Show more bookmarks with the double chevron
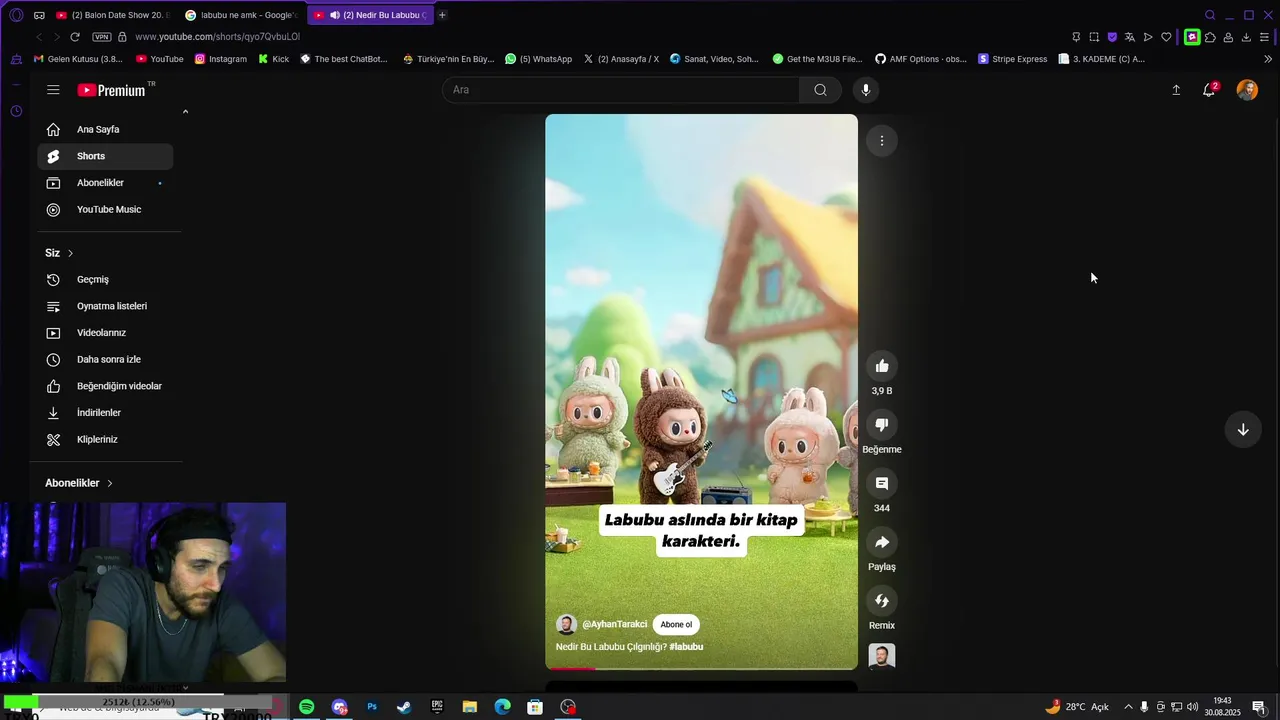 point(1268,59)
